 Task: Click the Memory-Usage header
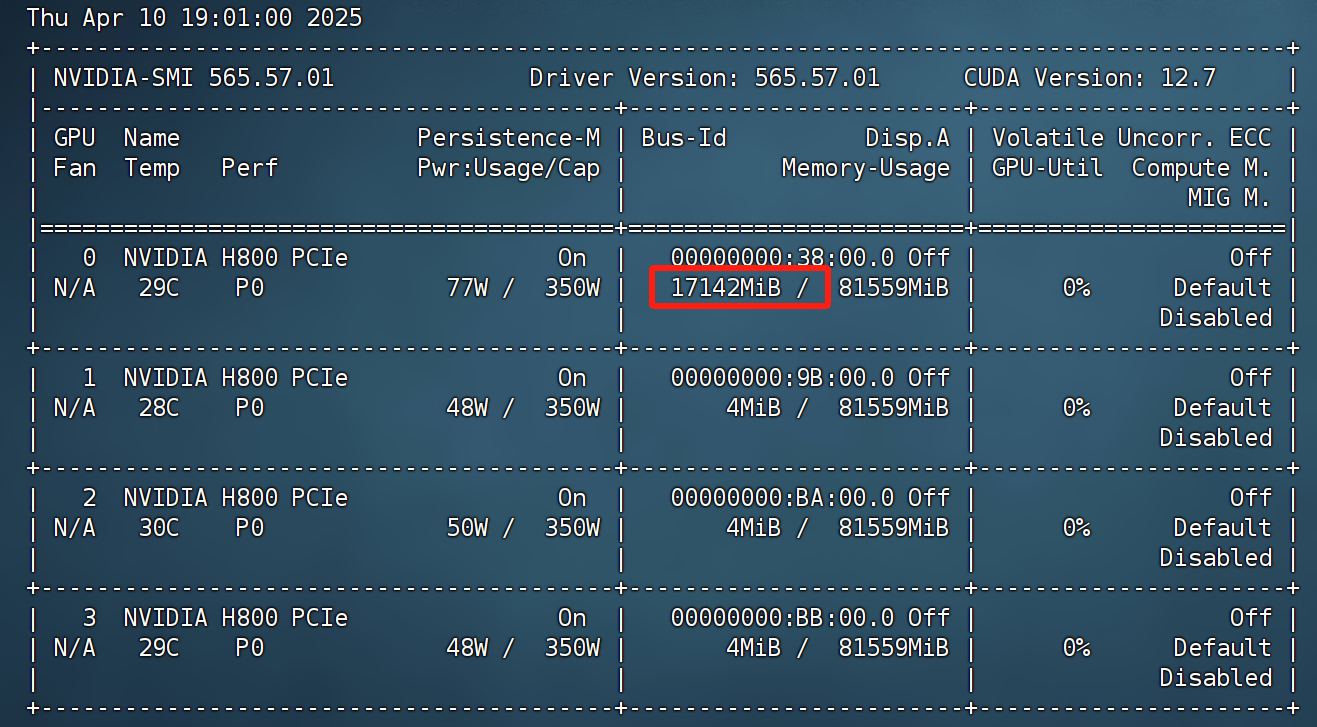click(866, 169)
